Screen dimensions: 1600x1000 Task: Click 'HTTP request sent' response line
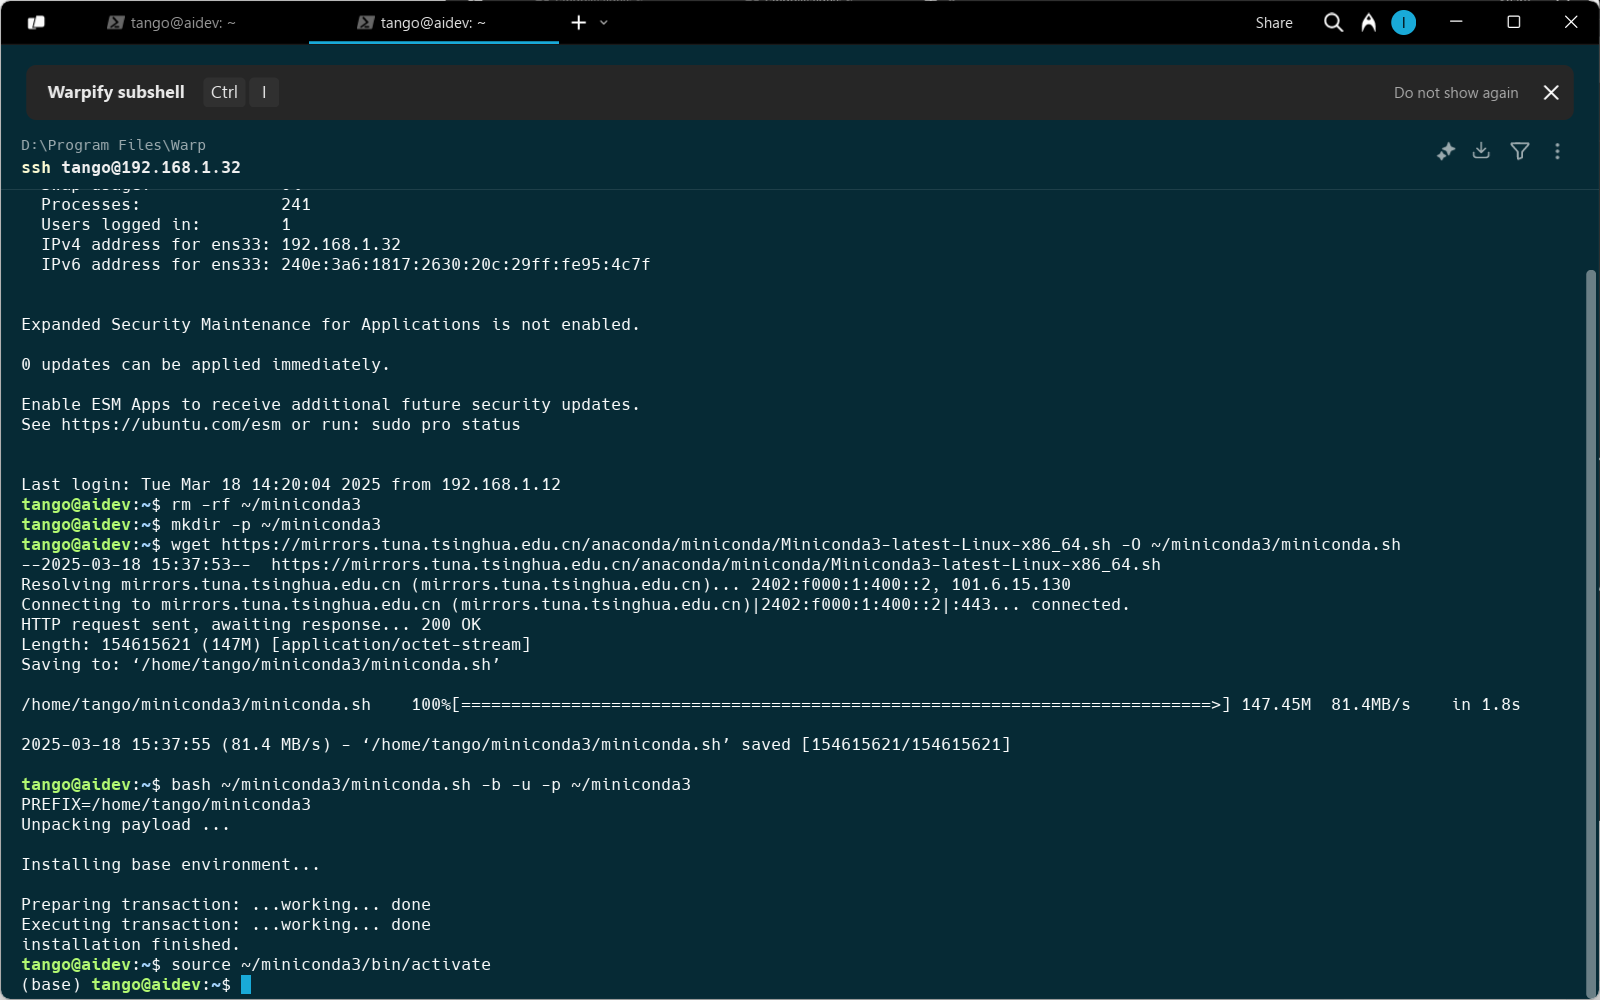tap(251, 625)
